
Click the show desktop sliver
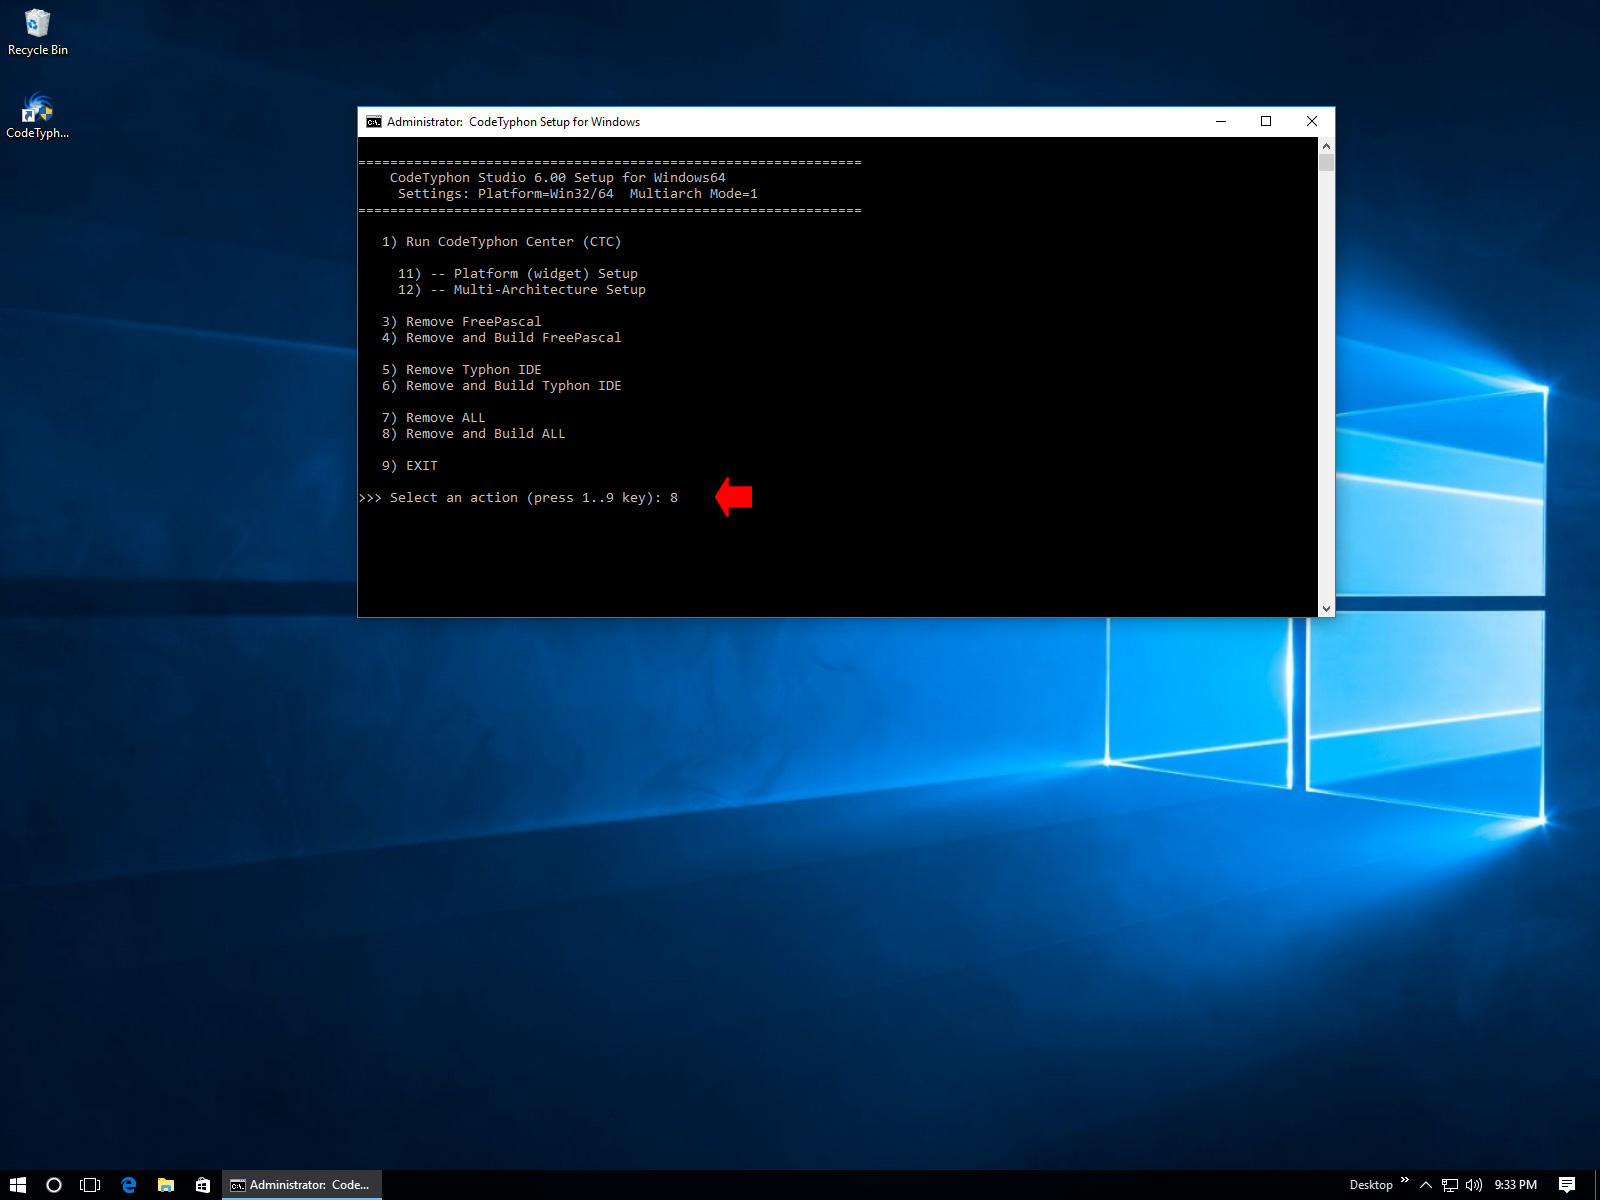(1596, 1185)
